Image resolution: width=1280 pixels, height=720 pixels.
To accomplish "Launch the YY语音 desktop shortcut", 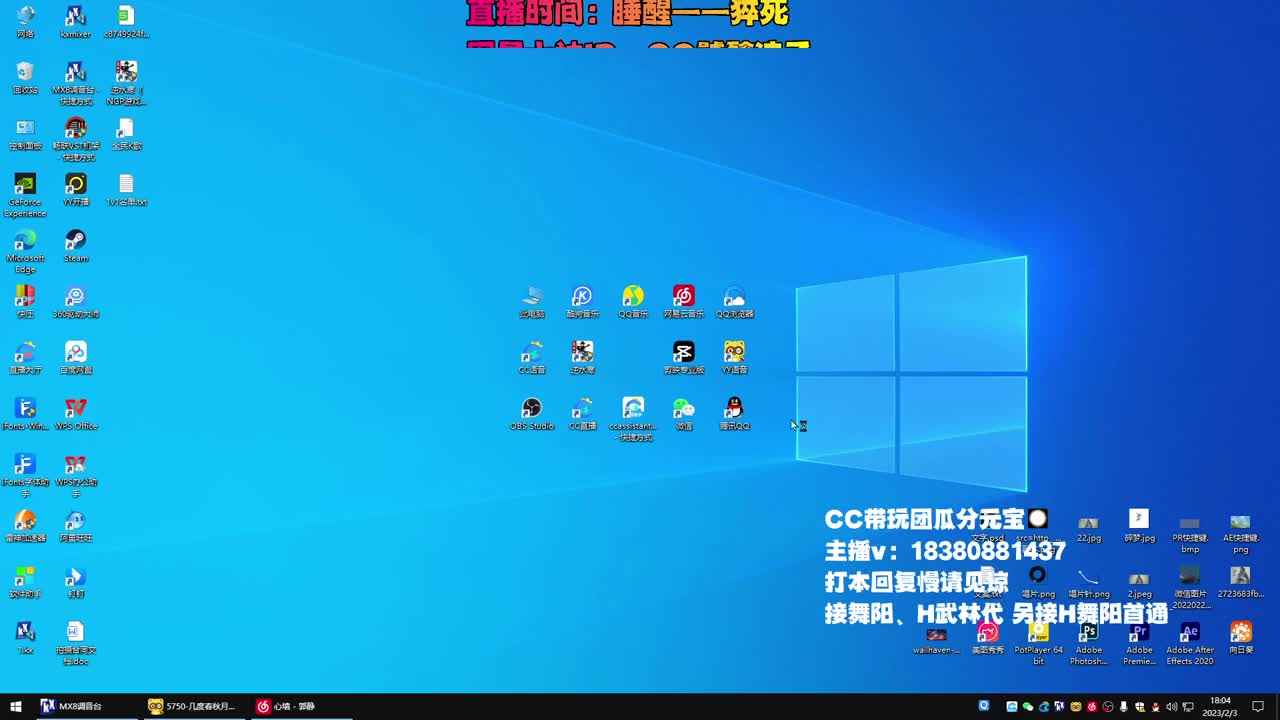I will [x=735, y=358].
